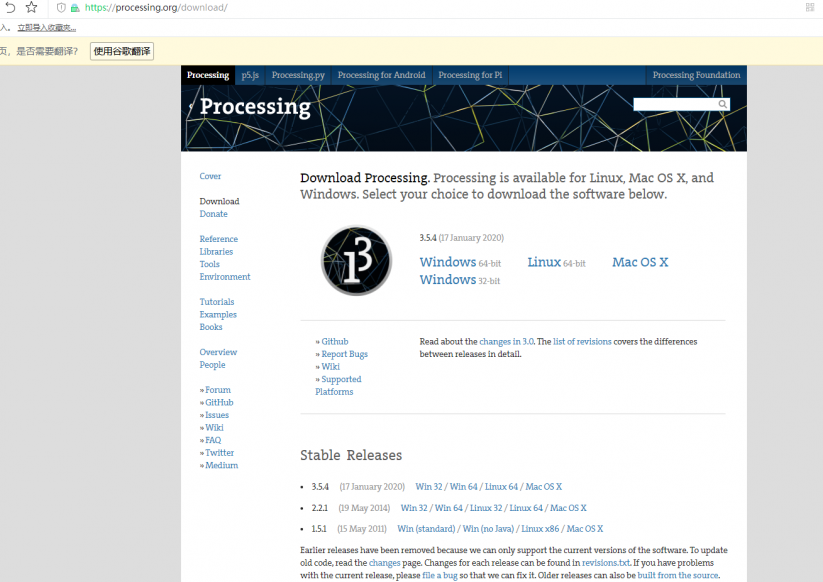Viewport: 823px width, 582px height.
Task: Click the browser undo/back arrow icon
Action: pyautogui.click(x=10, y=7)
